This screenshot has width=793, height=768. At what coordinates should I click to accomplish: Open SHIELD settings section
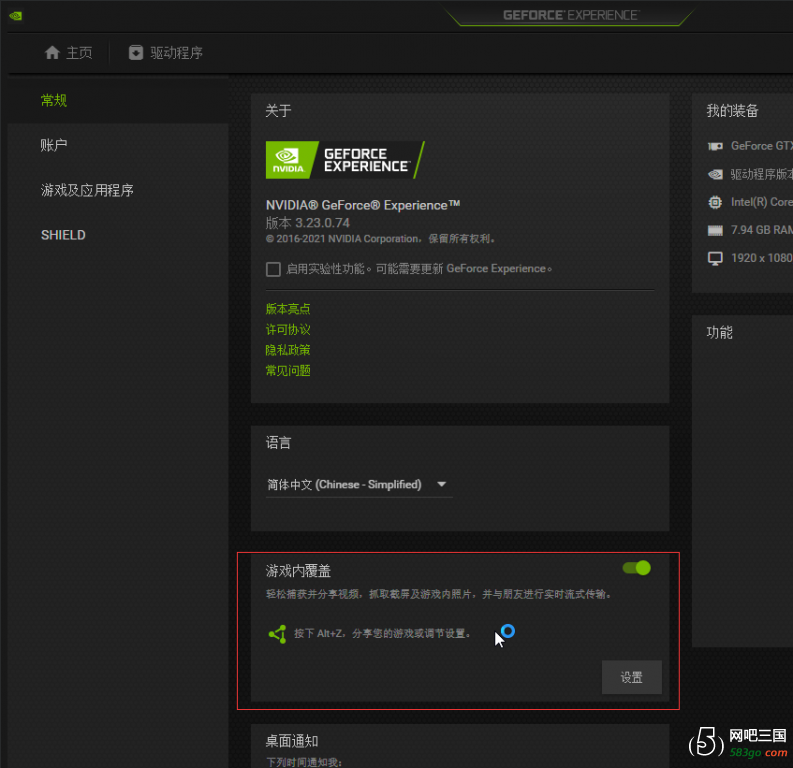coord(63,235)
